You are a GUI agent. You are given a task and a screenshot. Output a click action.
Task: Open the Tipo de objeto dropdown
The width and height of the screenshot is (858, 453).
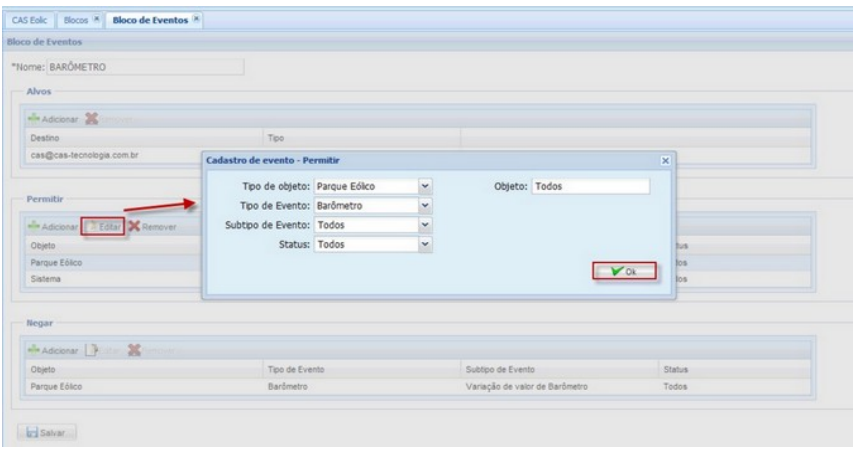pos(424,186)
